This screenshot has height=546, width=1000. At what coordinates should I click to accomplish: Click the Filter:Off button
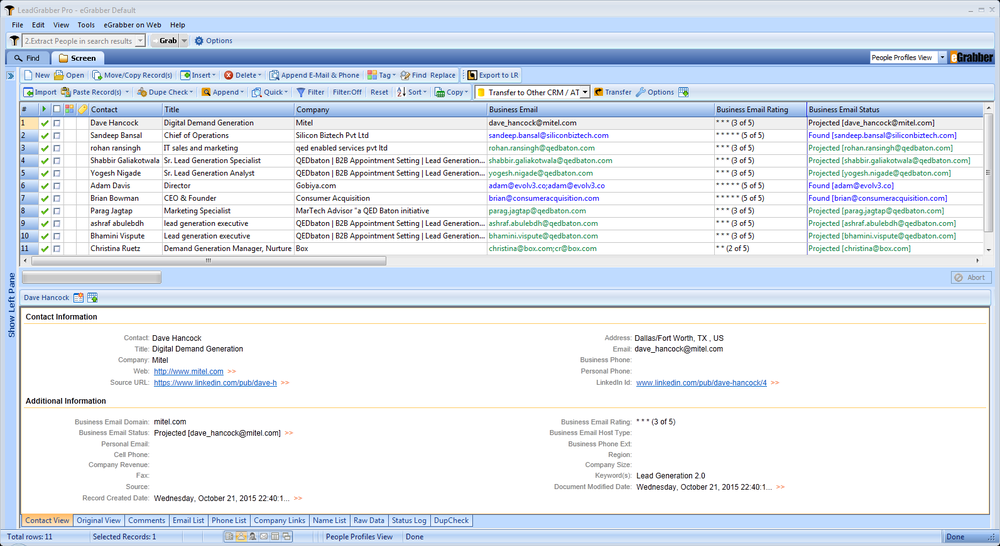pos(347,92)
